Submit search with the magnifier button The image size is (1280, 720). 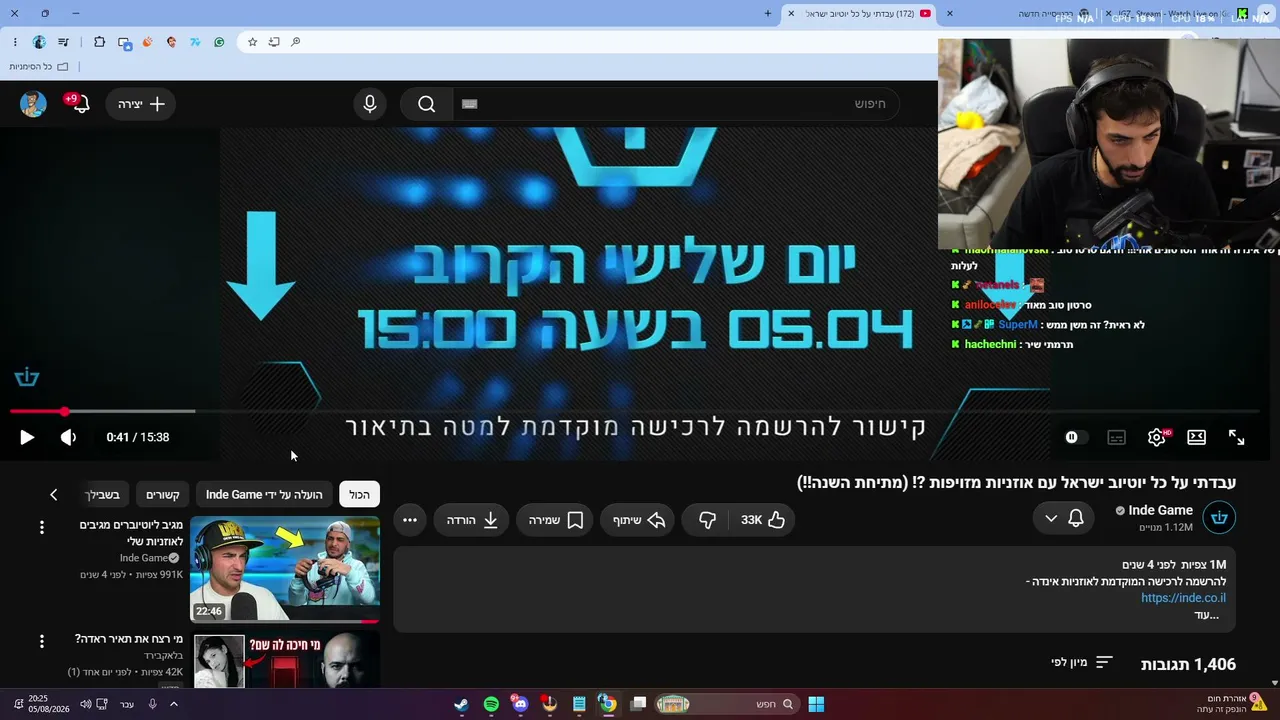(427, 104)
